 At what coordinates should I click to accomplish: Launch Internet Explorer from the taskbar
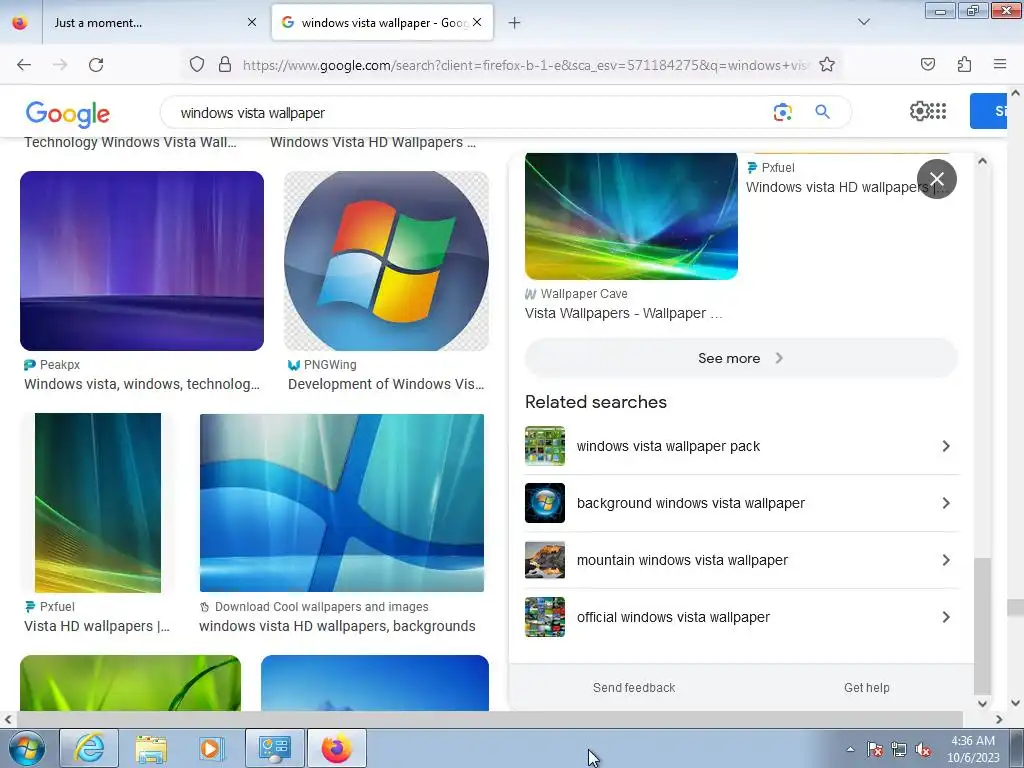(89, 748)
